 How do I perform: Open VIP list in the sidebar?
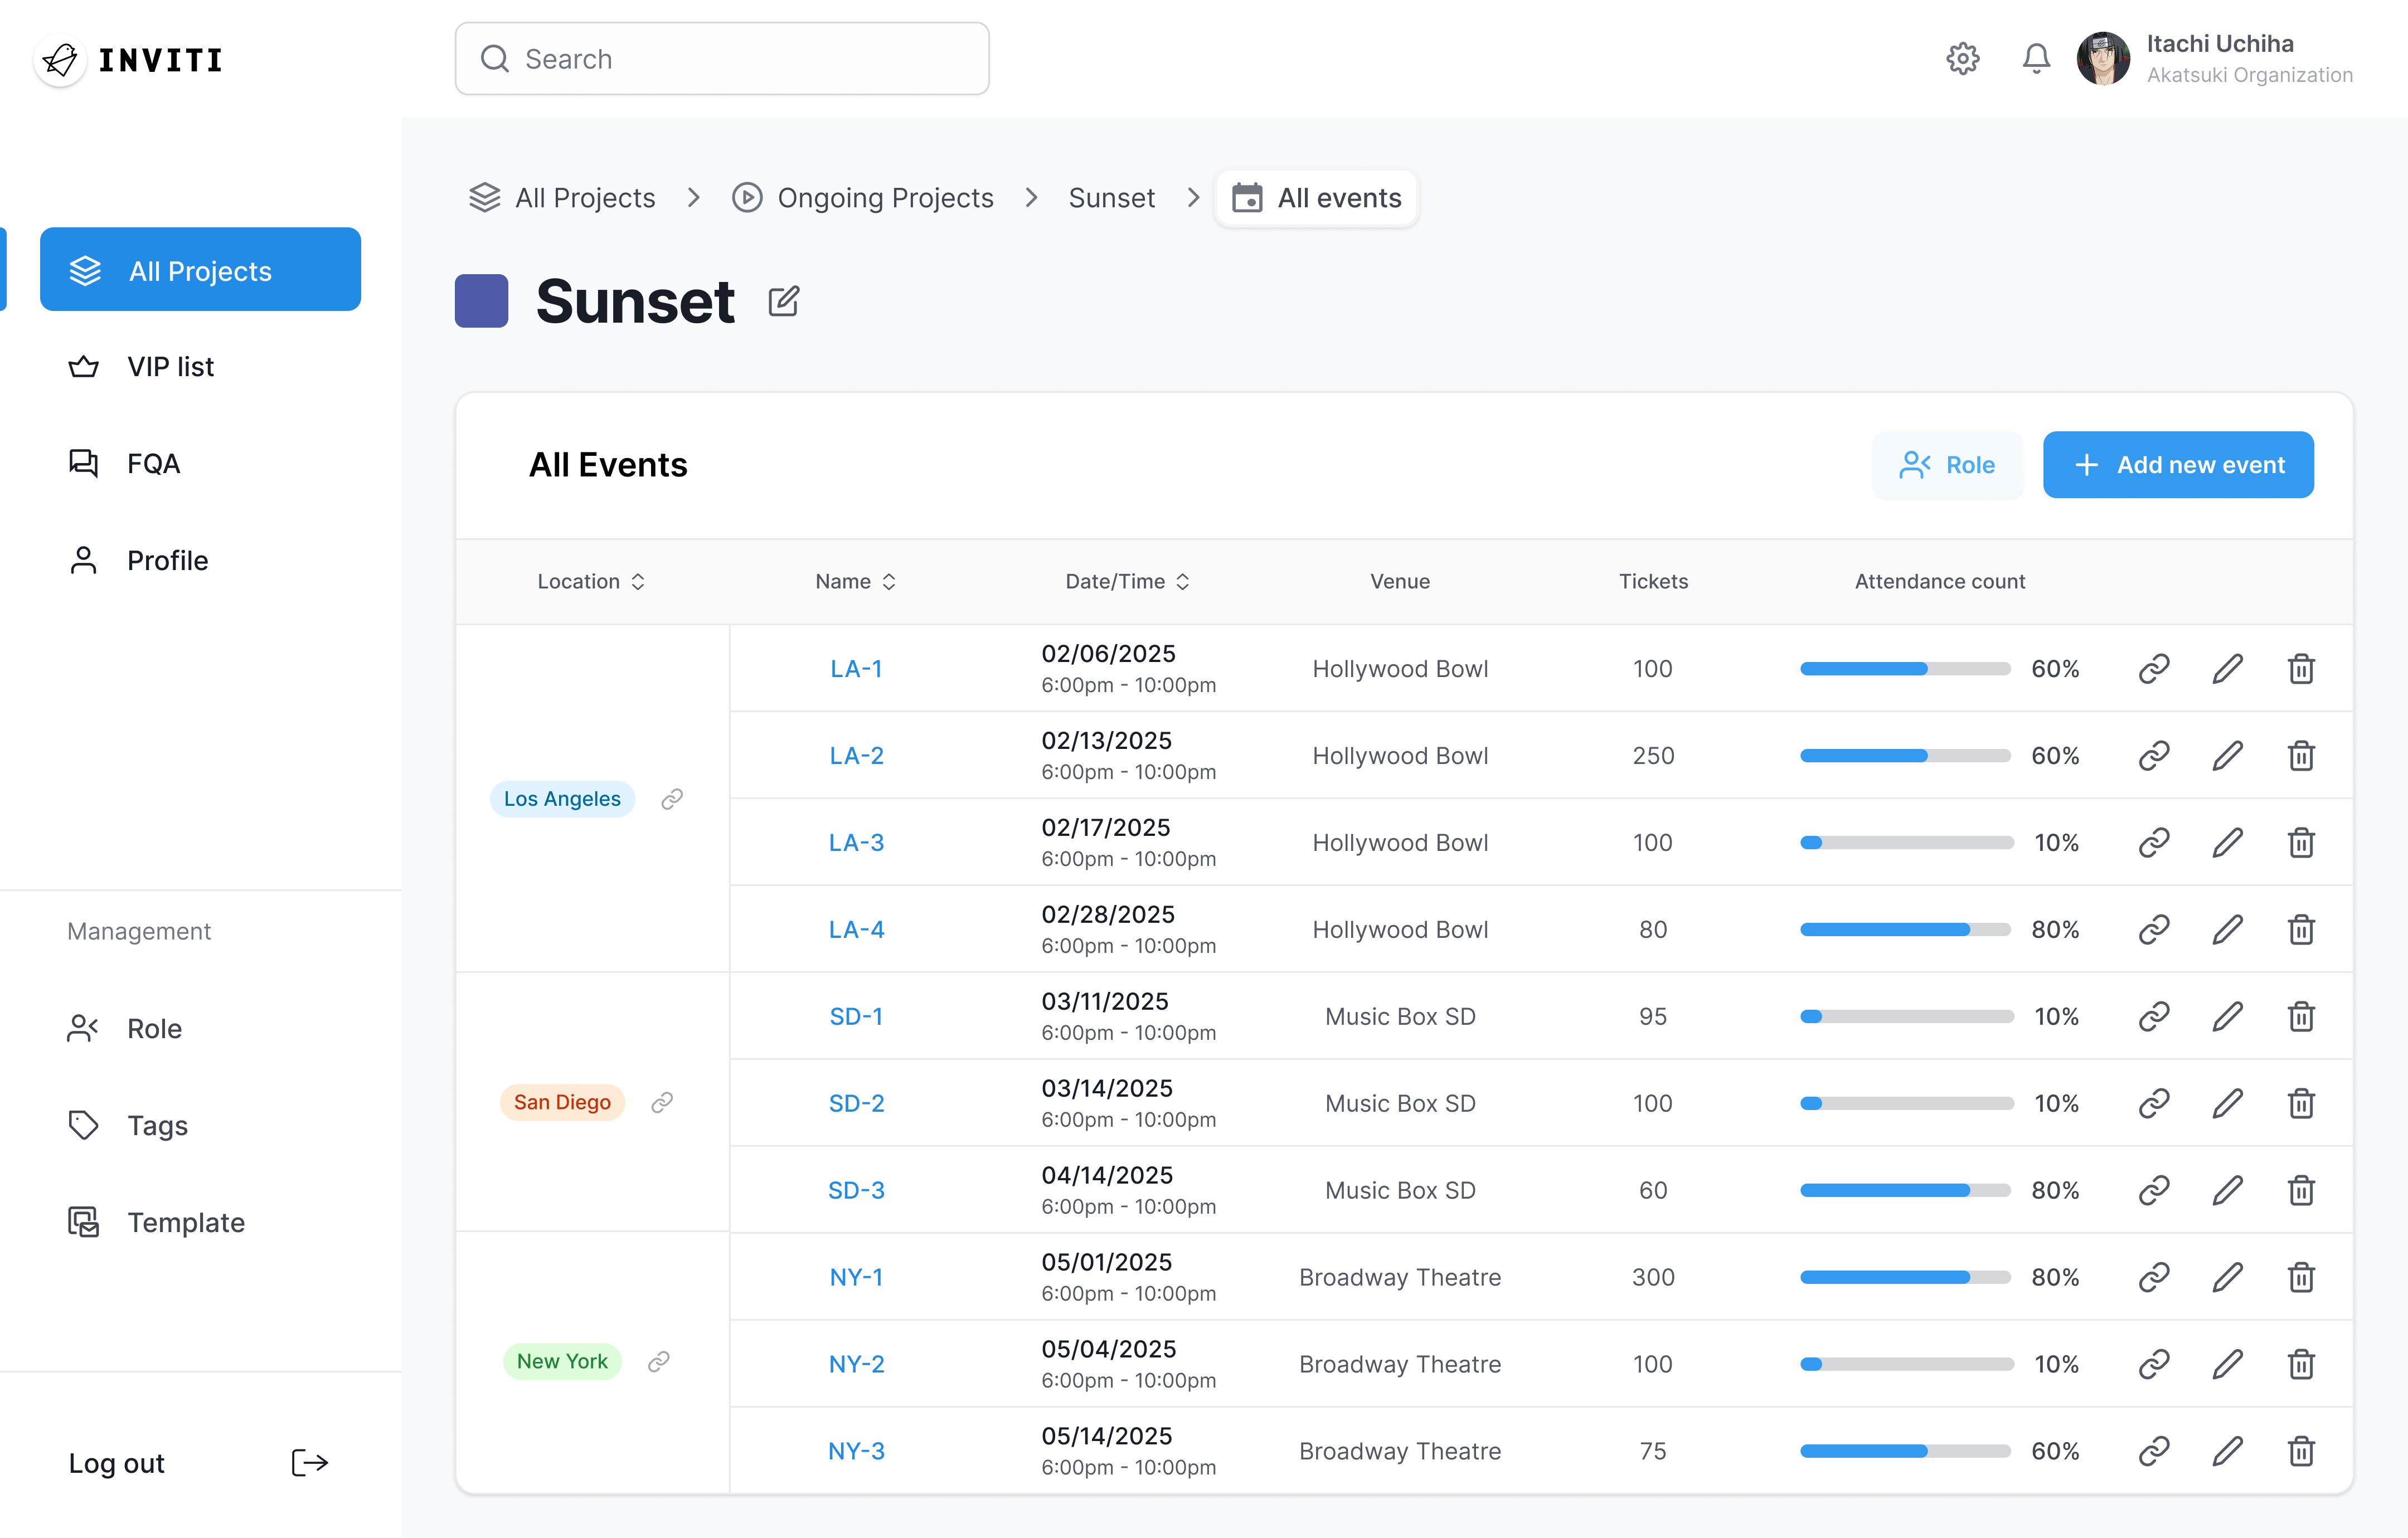tap(170, 367)
